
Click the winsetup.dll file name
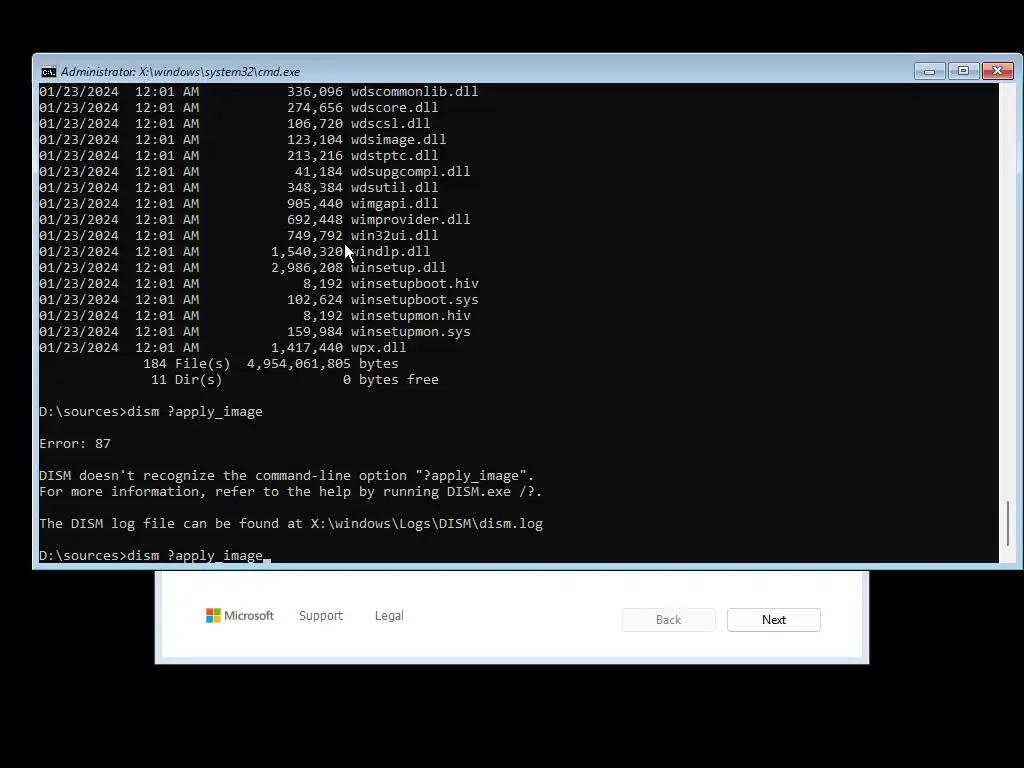point(398,268)
